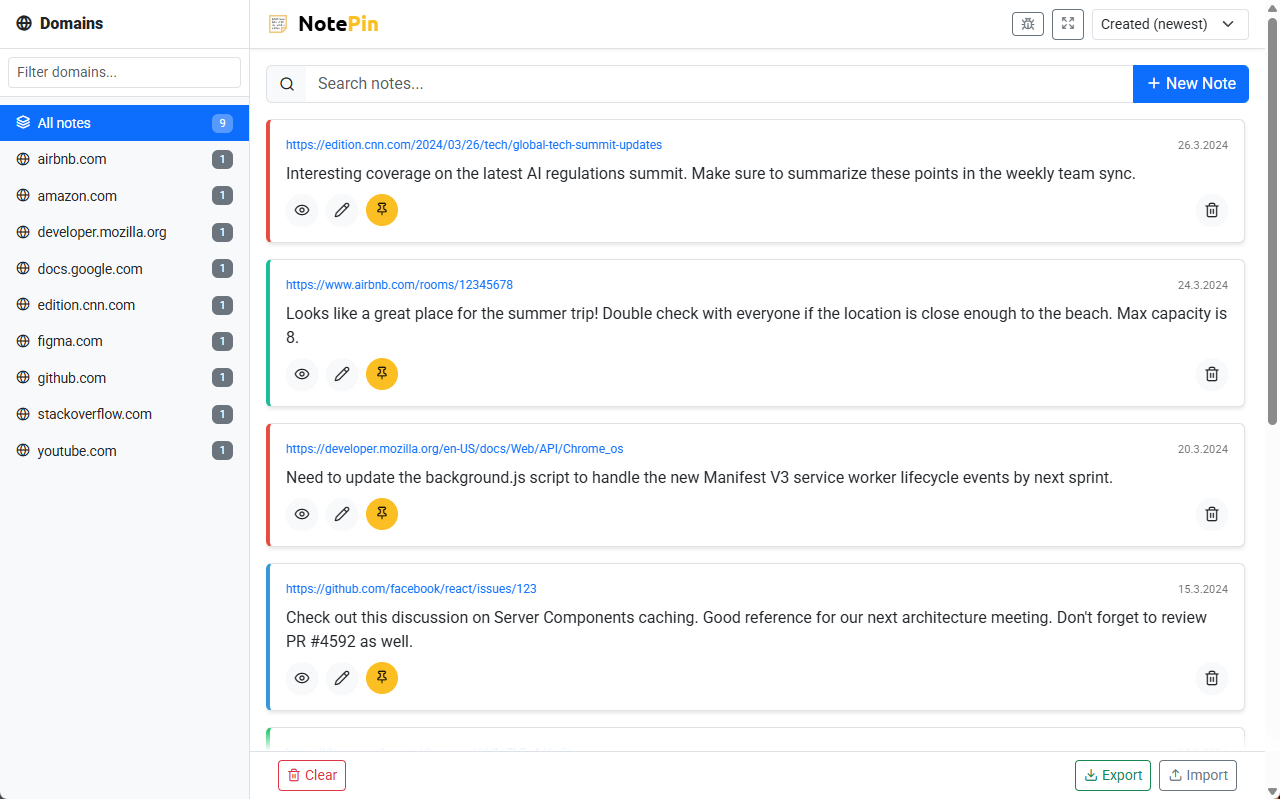Preview the Airbnb note with the eye icon
This screenshot has height=800, width=1280.
[301, 374]
